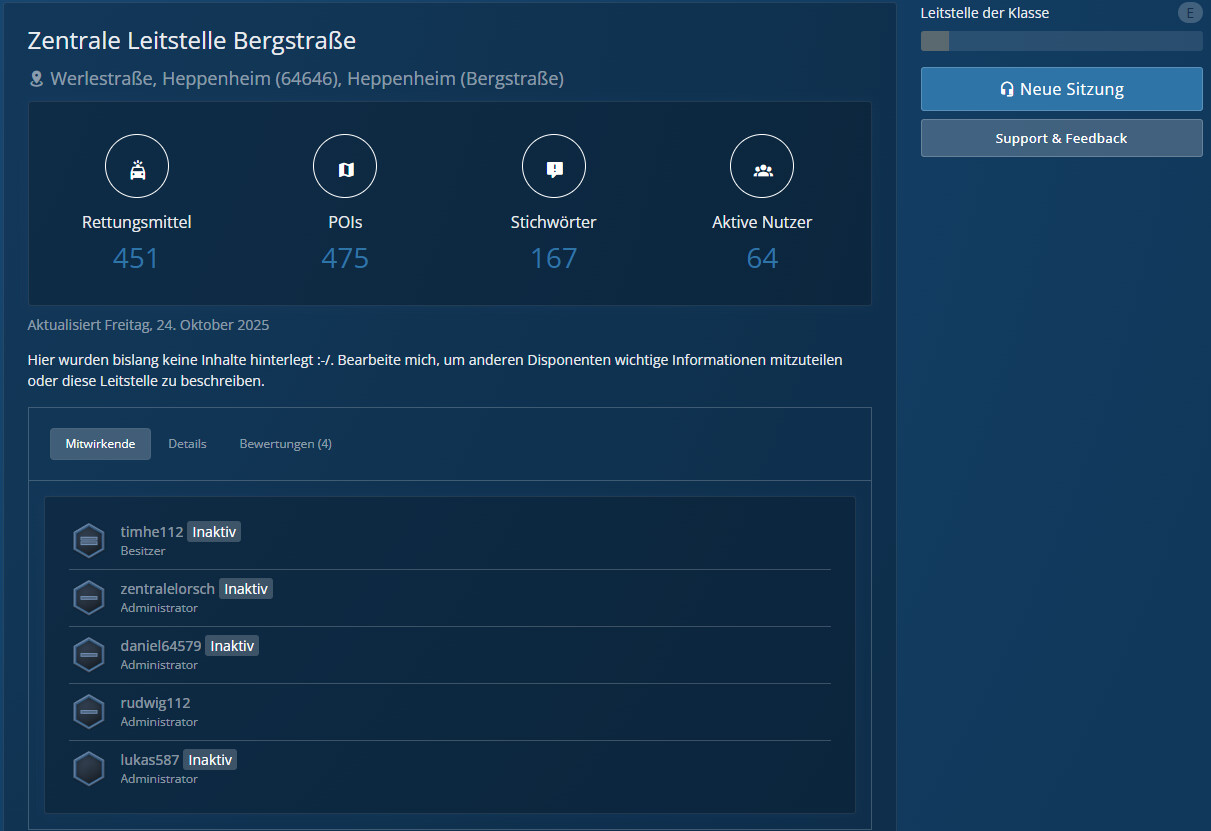Viewport: 1211px width, 831px height.
Task: Click the class E badge icon
Action: click(1190, 13)
